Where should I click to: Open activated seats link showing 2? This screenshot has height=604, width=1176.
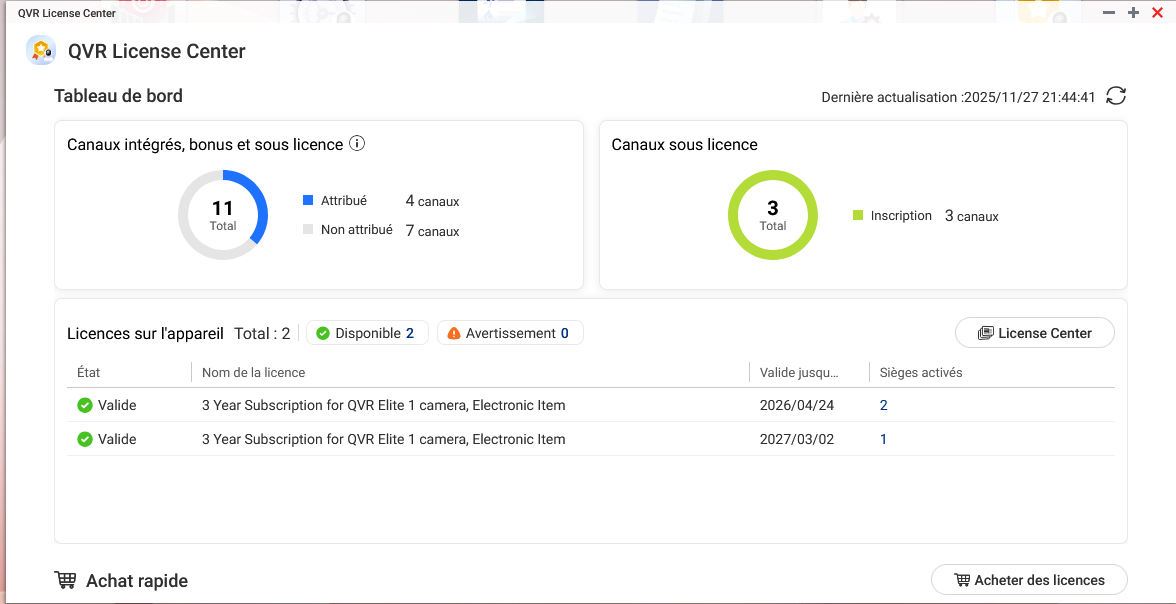click(x=883, y=405)
